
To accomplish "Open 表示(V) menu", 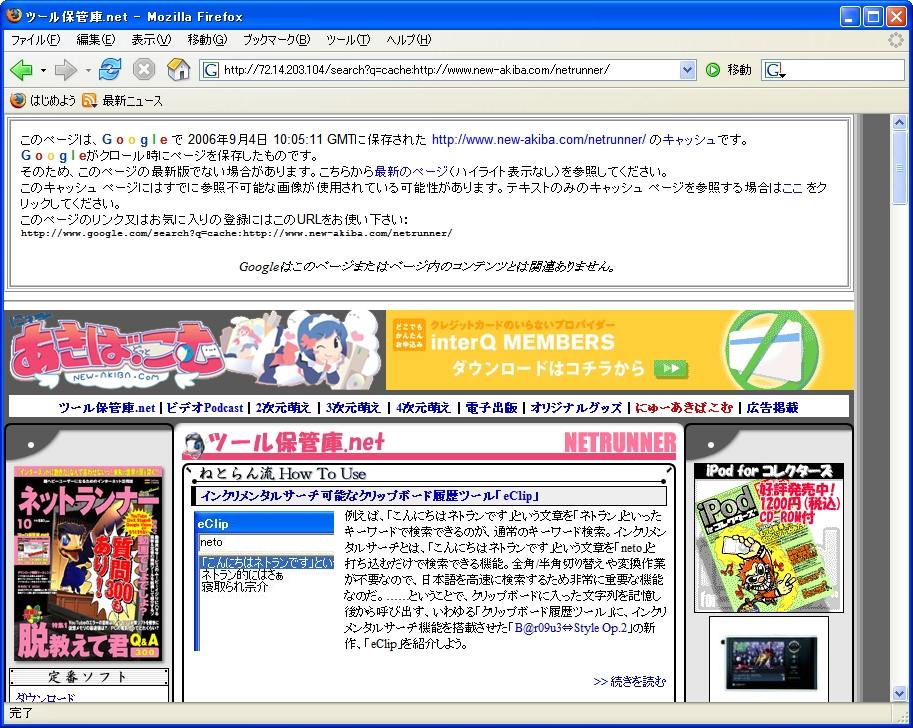I will point(151,40).
